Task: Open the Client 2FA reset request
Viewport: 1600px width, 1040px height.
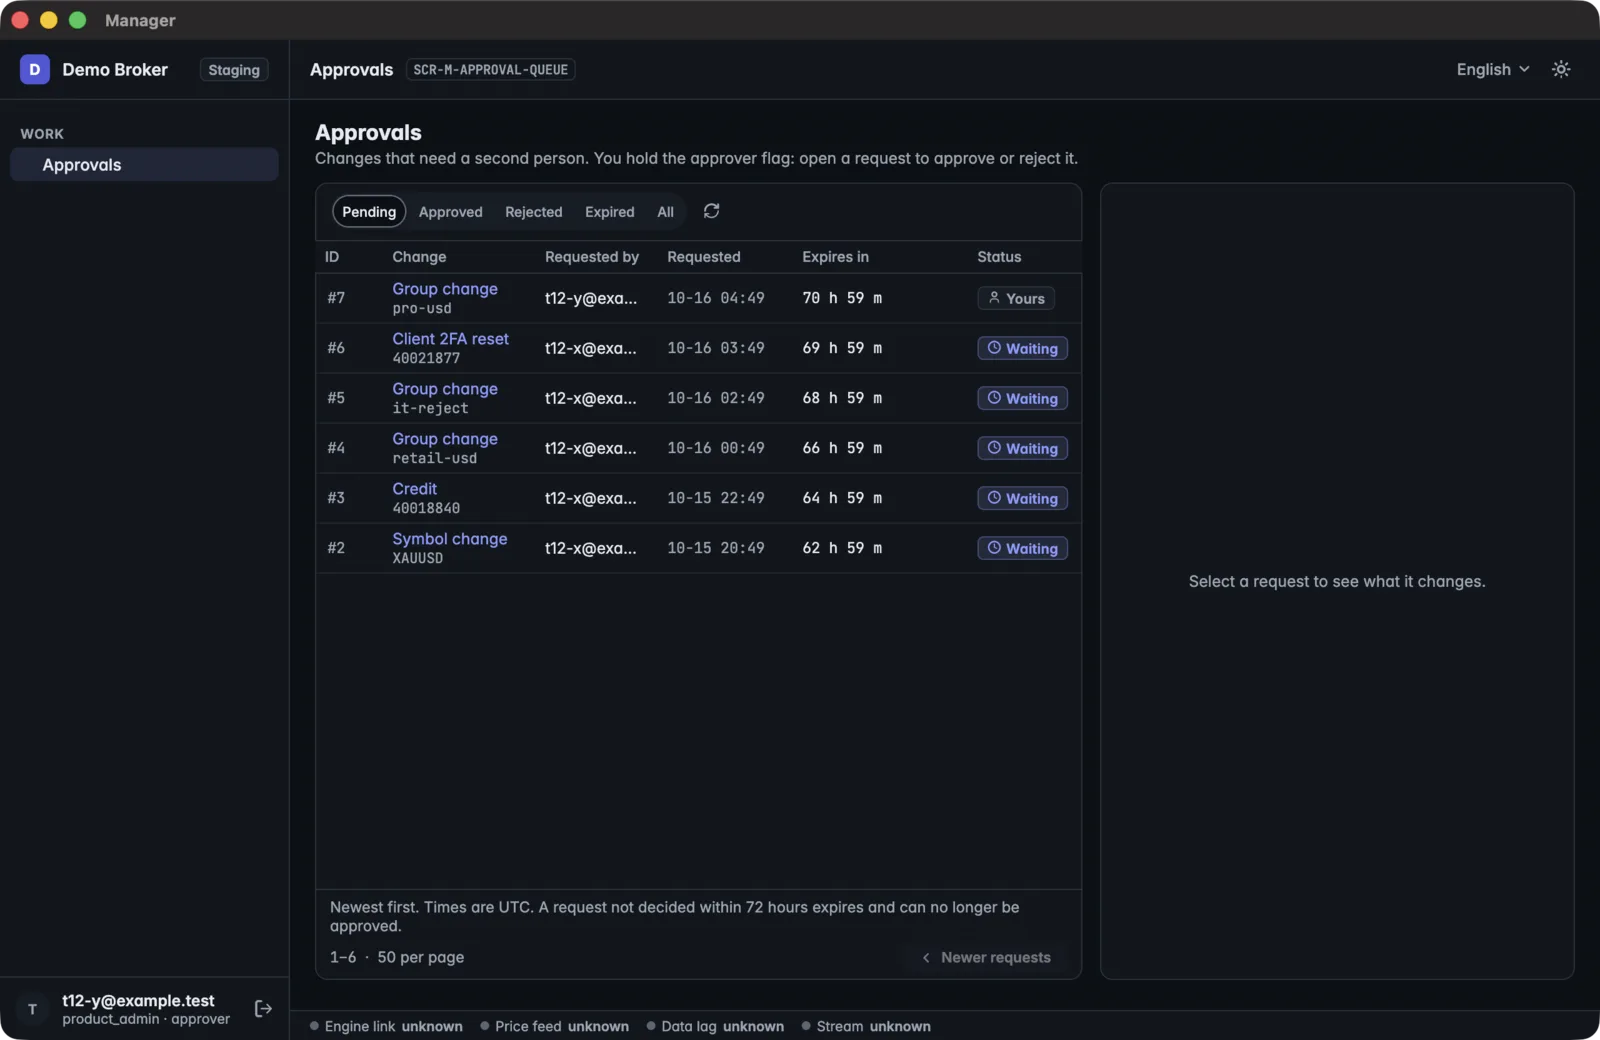Action: coord(450,339)
